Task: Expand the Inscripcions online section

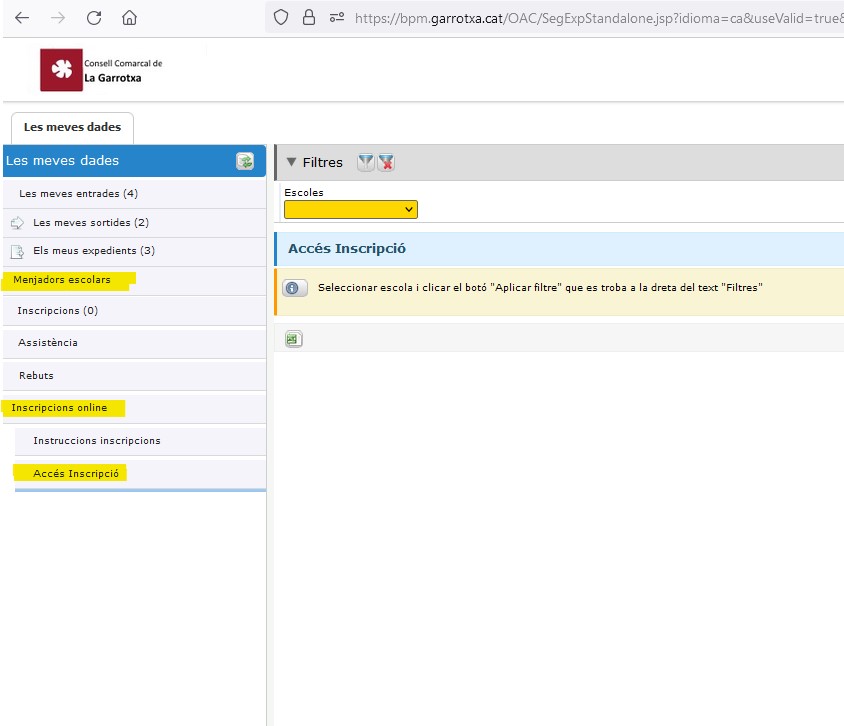Action: tap(134, 408)
